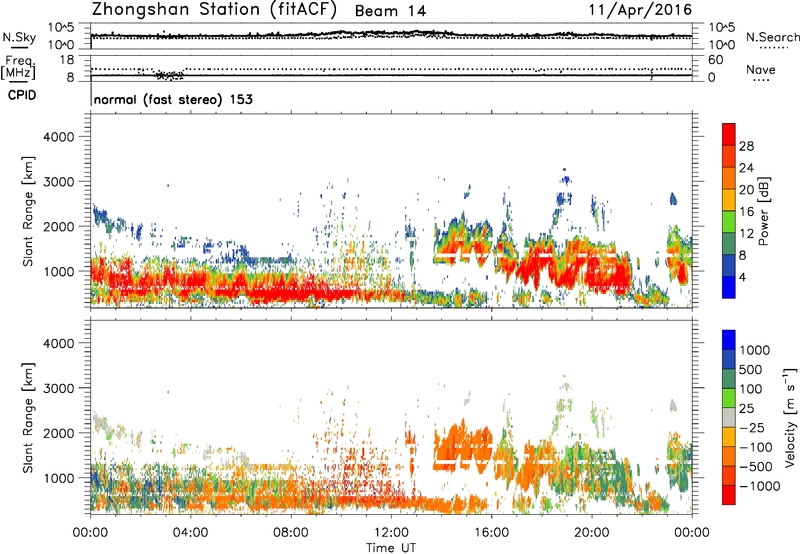Screen dimensions: 800x554
Task: Click the '4000' range label on the power panel
Action: (x=58, y=137)
